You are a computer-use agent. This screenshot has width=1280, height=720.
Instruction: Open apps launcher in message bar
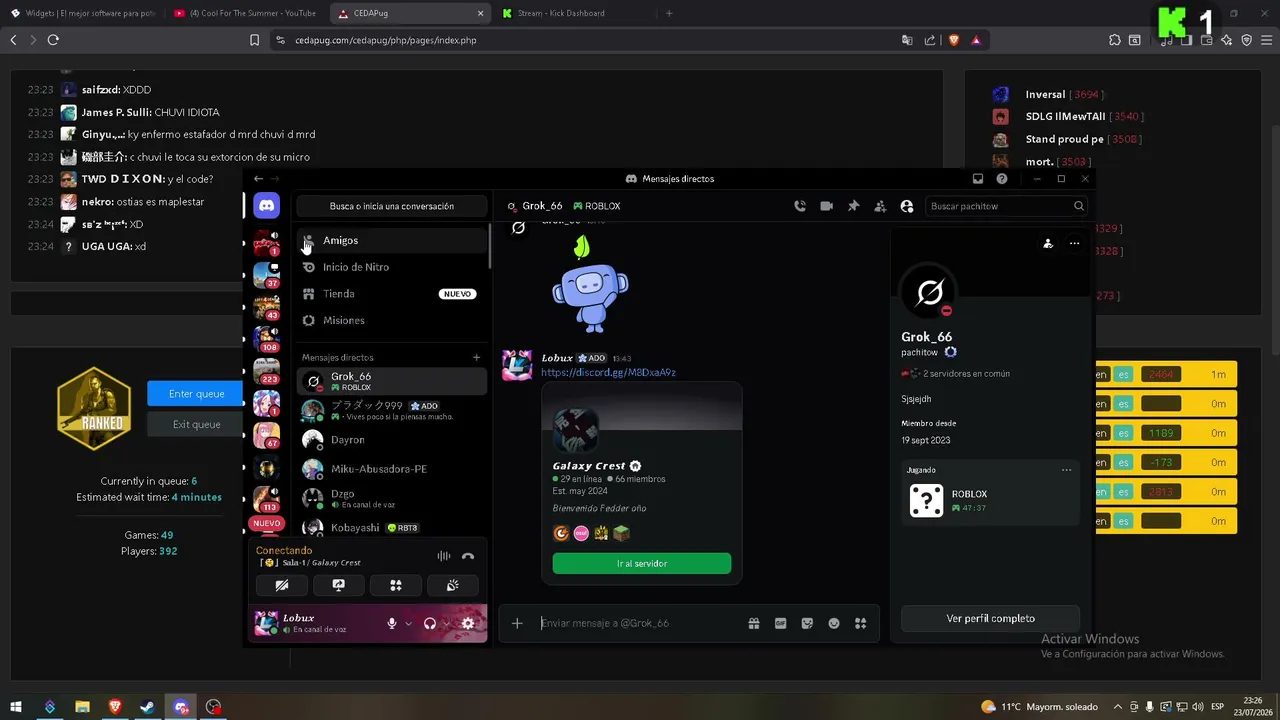point(860,623)
